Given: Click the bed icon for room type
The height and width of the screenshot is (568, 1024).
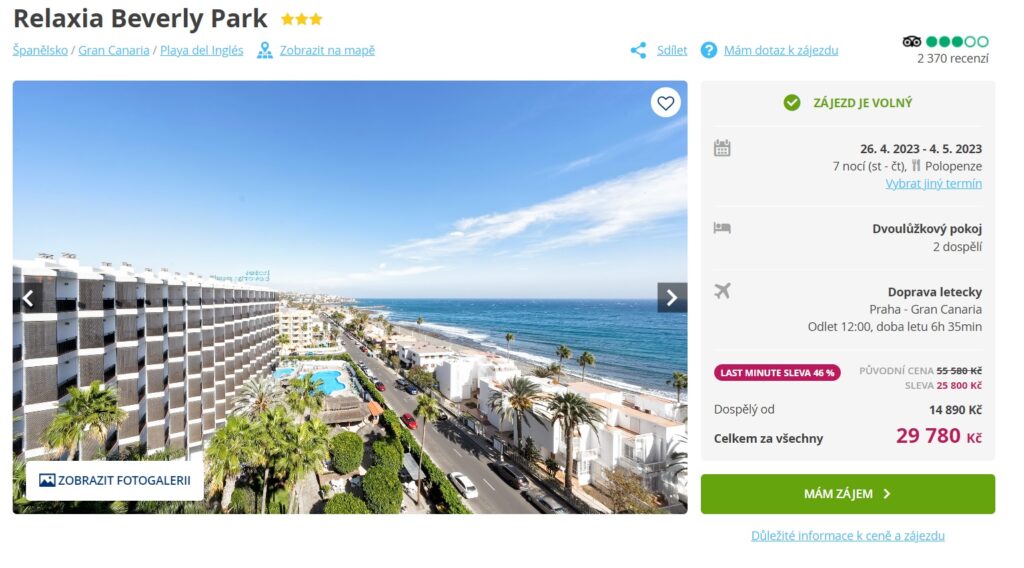Looking at the screenshot, I should pyautogui.click(x=722, y=228).
